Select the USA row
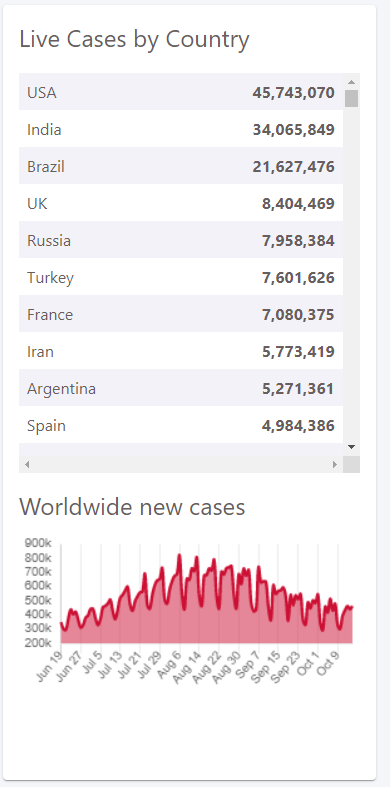The height and width of the screenshot is (787, 390). (x=181, y=92)
